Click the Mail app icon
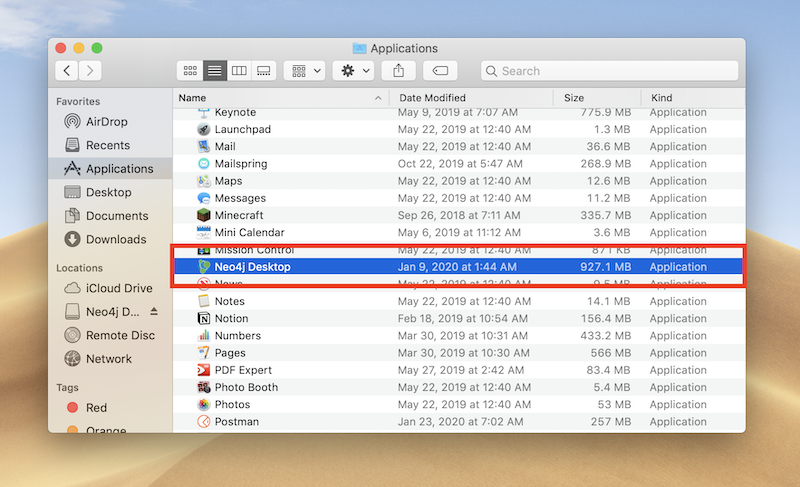Screen dimensions: 800x487 coord(204,146)
